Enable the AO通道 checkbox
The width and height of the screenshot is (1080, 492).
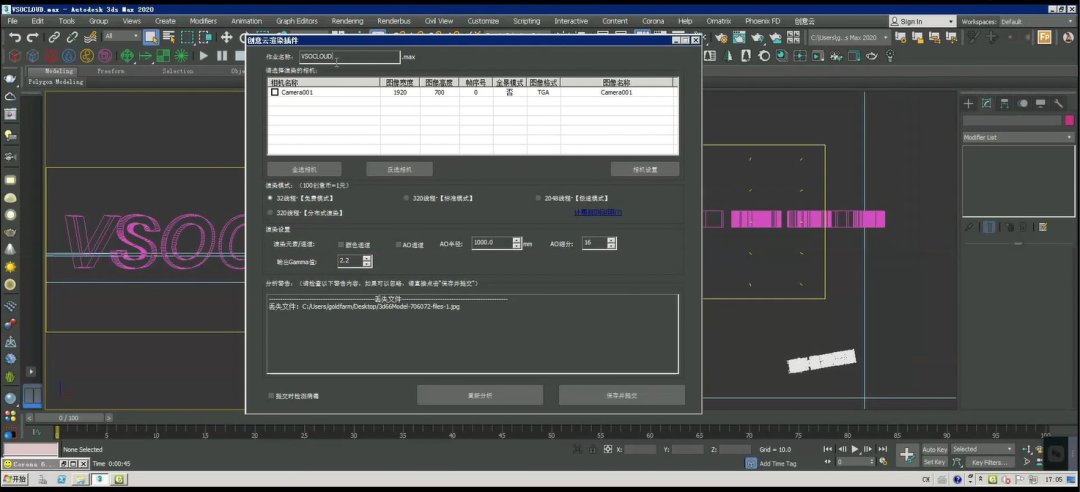point(398,245)
